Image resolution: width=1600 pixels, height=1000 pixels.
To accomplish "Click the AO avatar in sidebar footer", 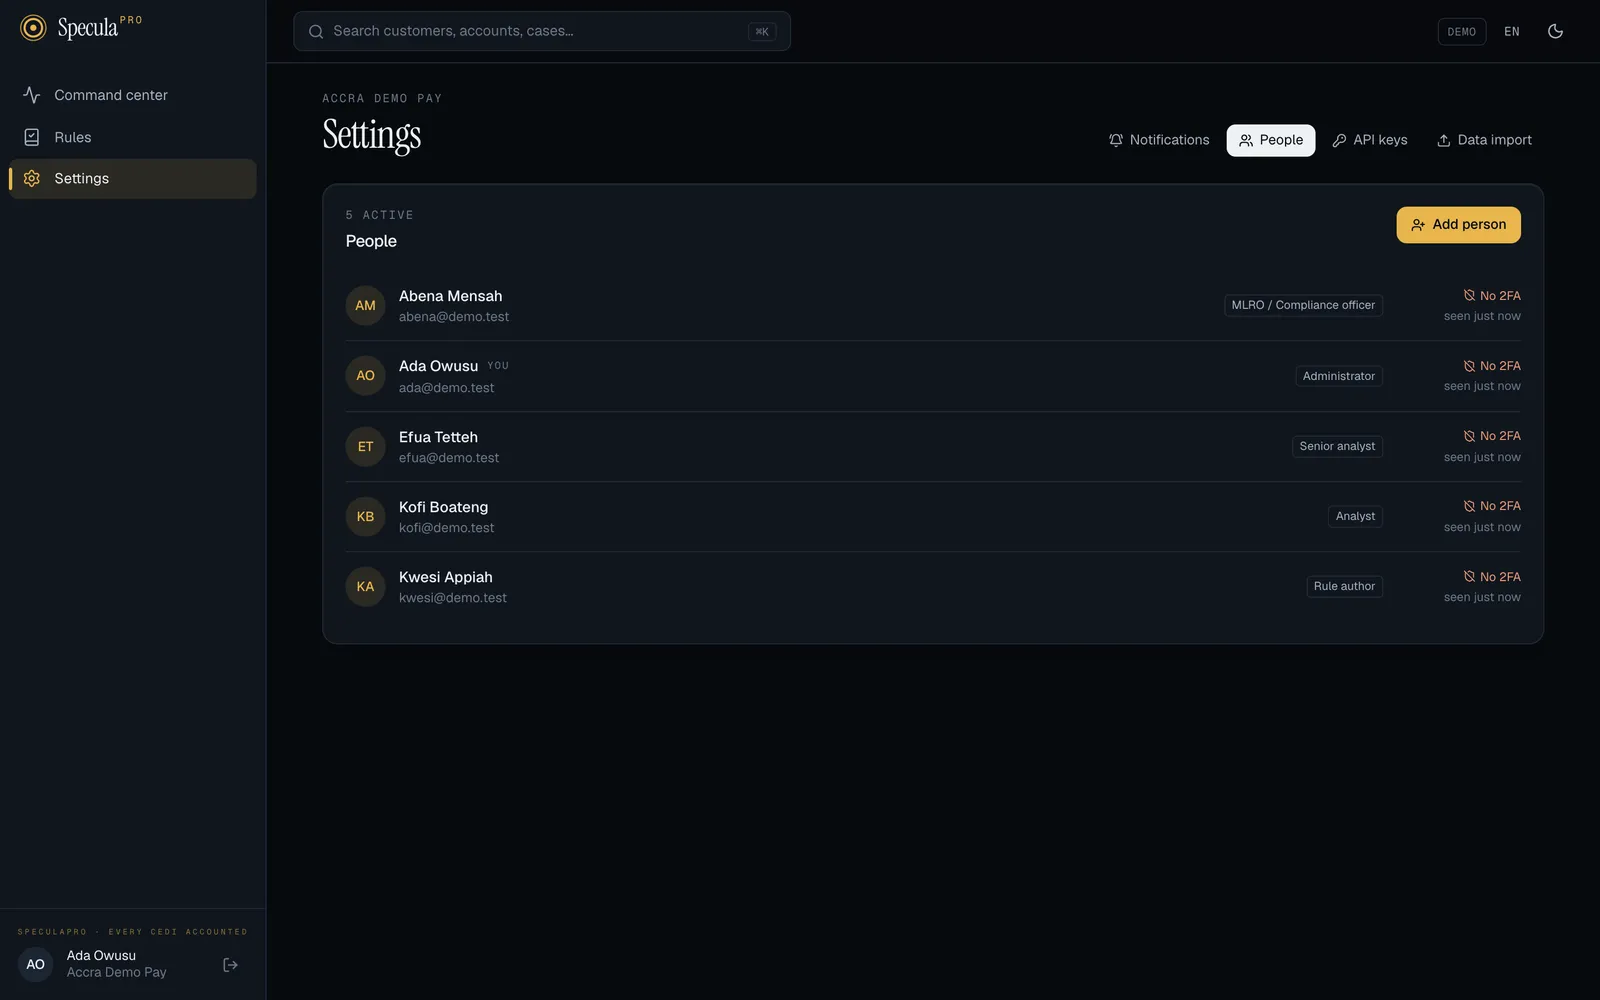I will click(35, 965).
